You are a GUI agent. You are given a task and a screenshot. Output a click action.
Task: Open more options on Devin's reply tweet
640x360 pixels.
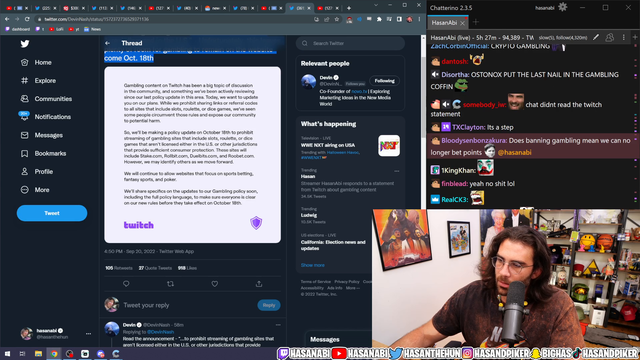[278, 325]
